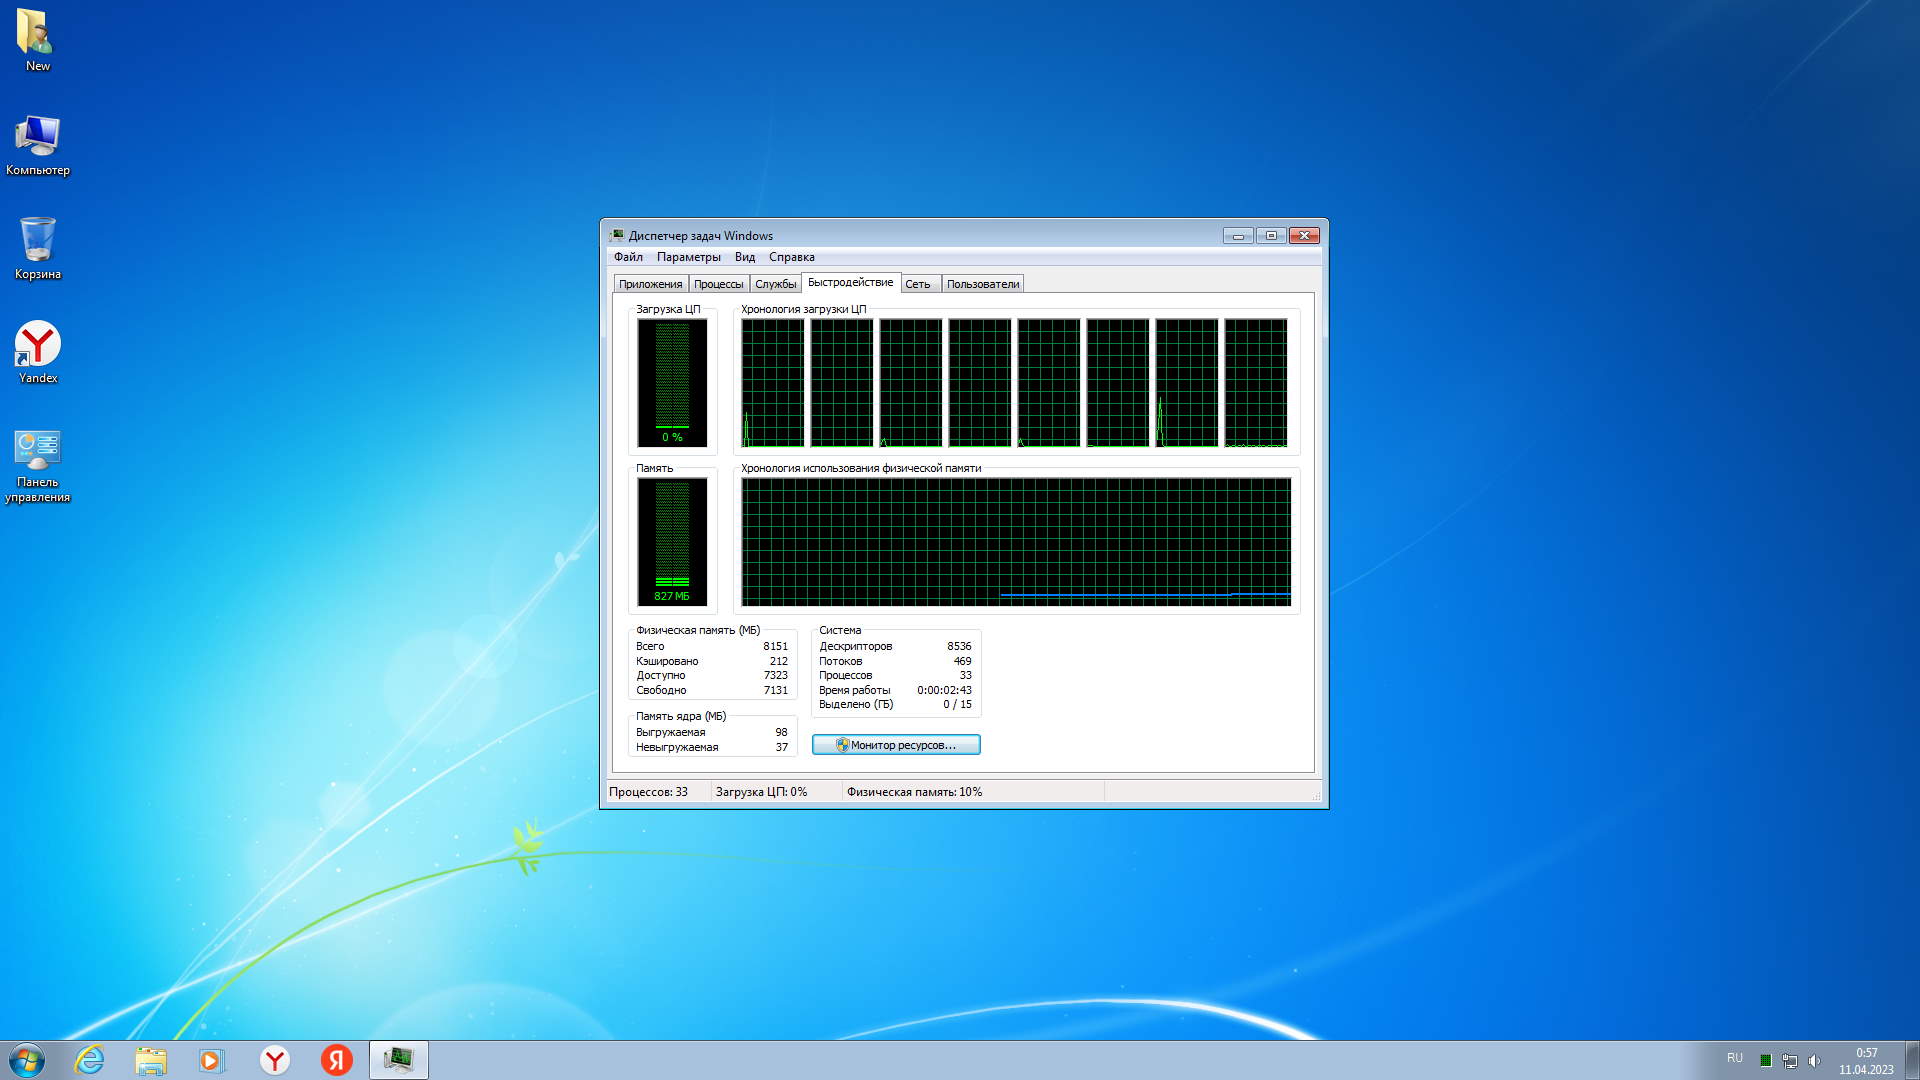1920x1080 pixels.
Task: Open the Сеть tab
Action: 917,284
